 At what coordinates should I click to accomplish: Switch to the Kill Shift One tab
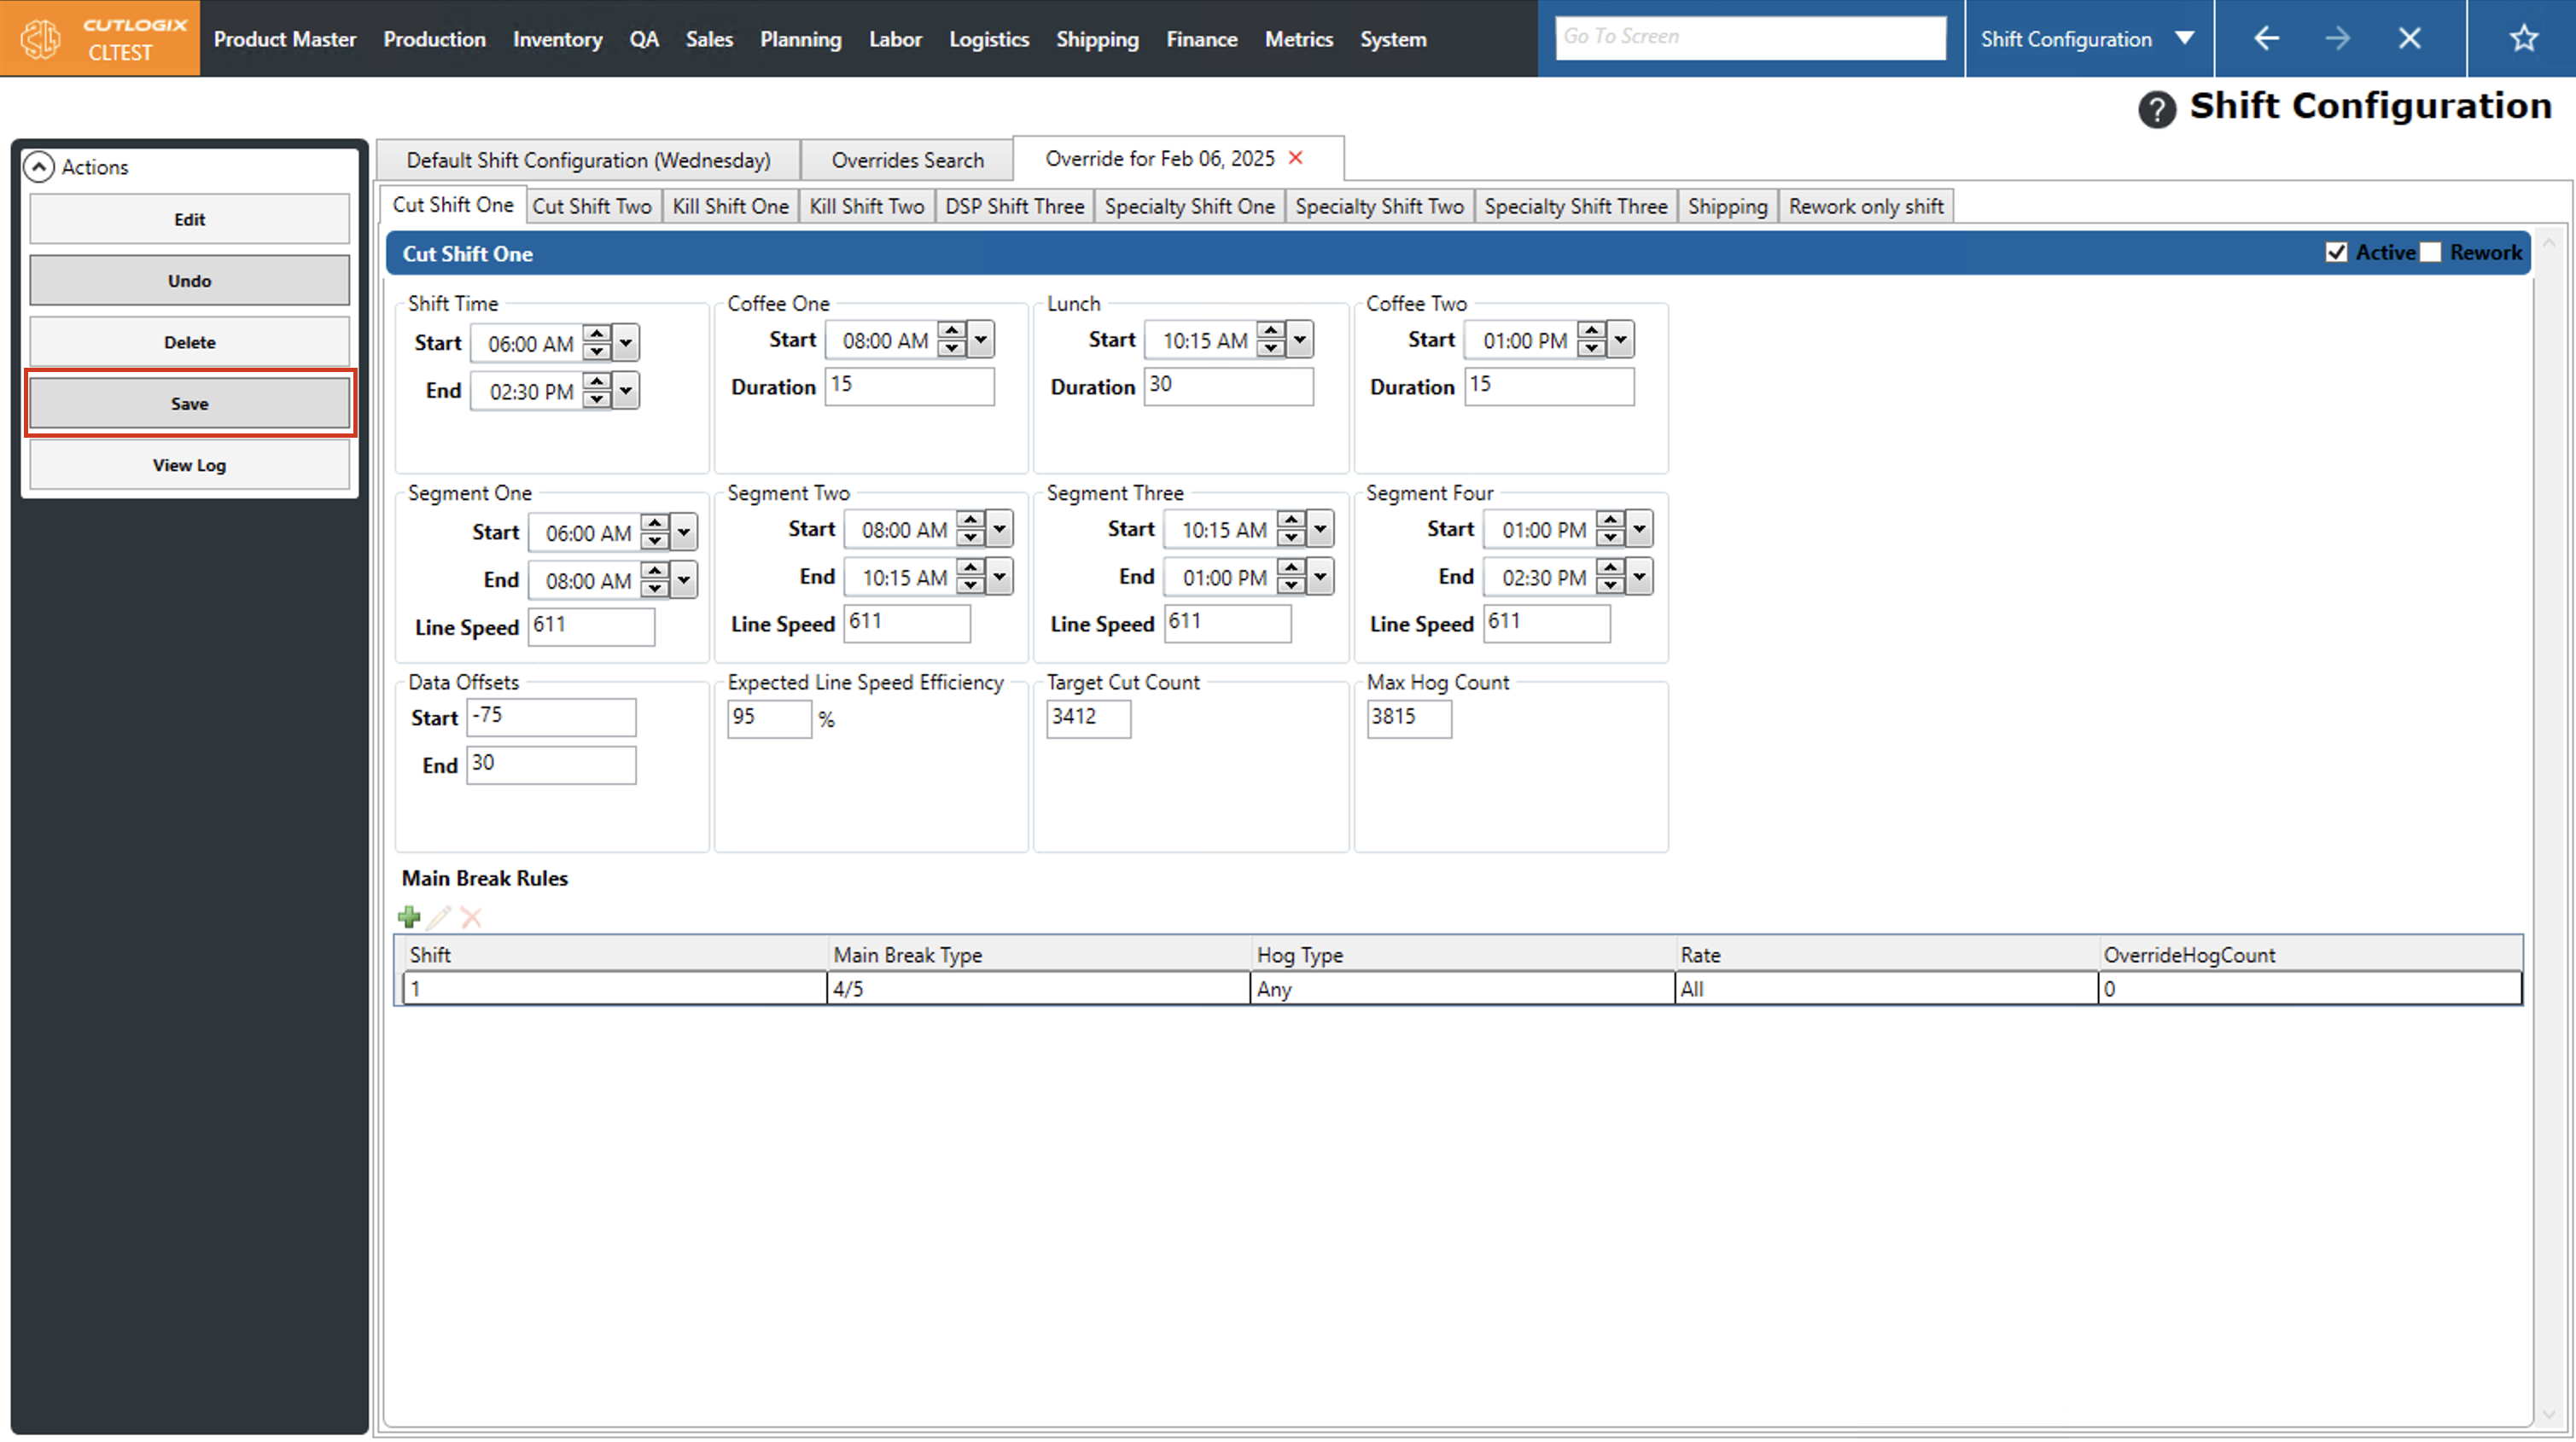(x=730, y=206)
